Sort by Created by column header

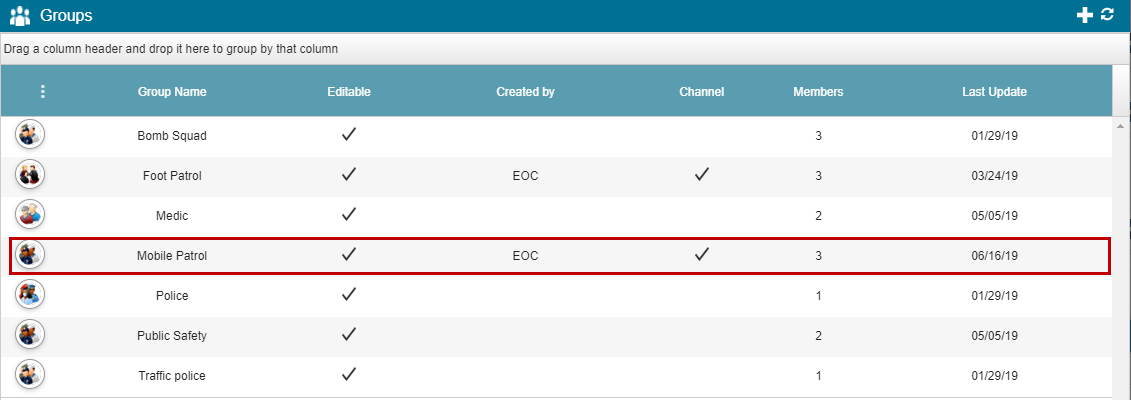[x=525, y=92]
